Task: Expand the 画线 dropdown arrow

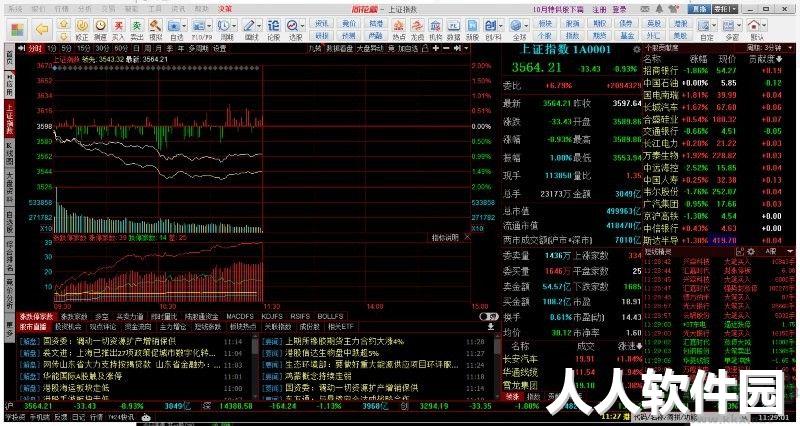Action: coord(259,25)
